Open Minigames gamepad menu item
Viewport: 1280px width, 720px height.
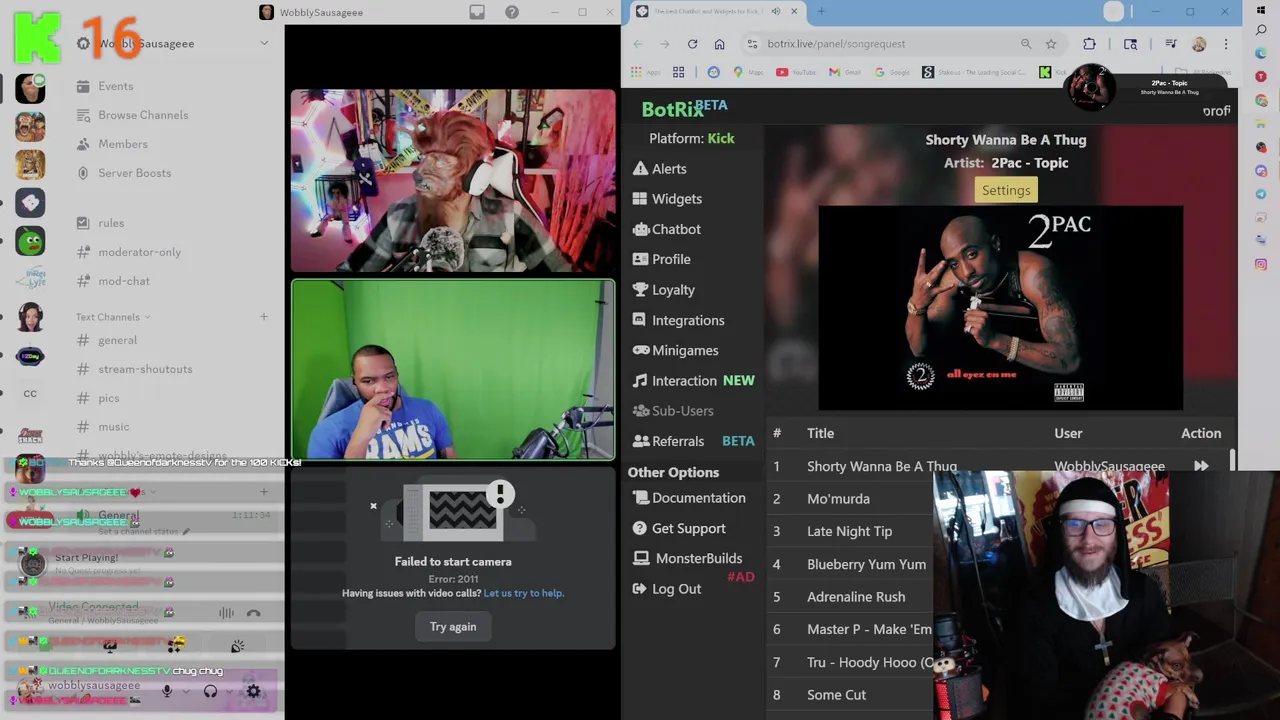(675, 350)
